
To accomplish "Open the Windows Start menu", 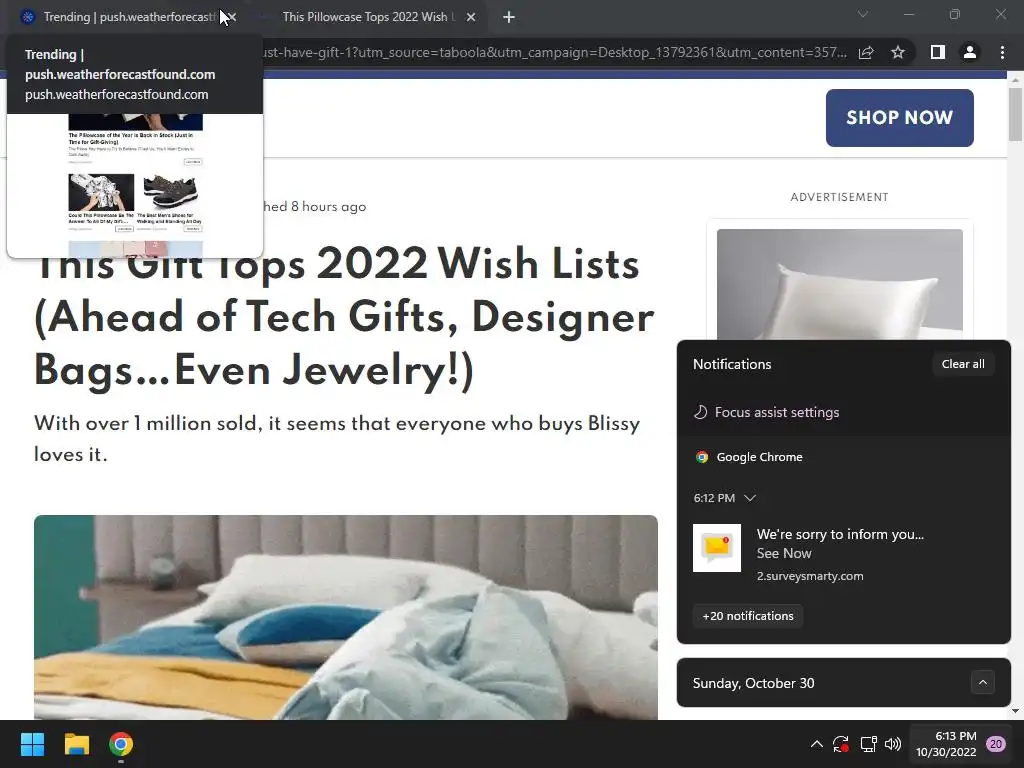I will pos(32,744).
